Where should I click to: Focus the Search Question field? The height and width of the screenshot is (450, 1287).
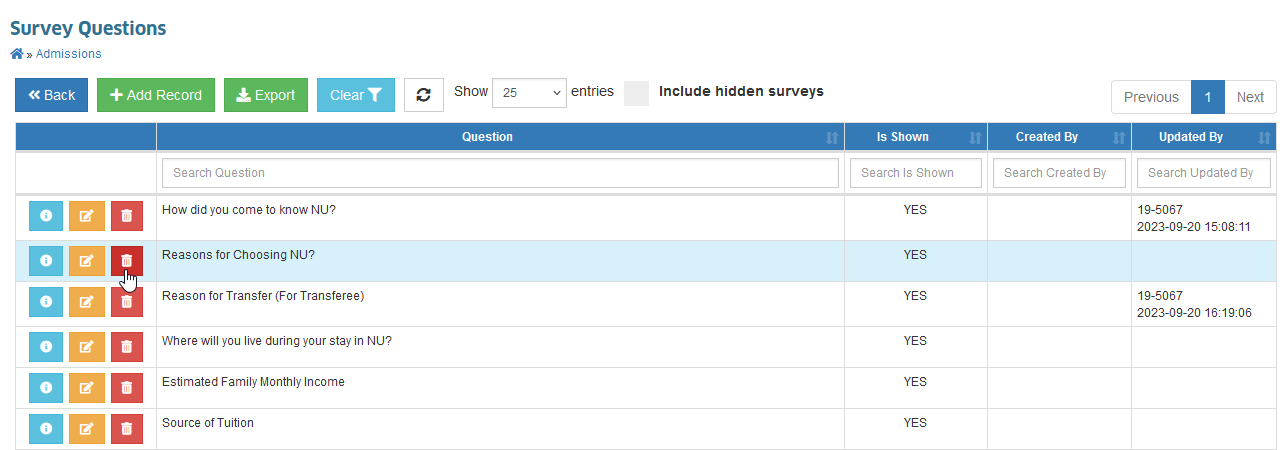pos(500,173)
